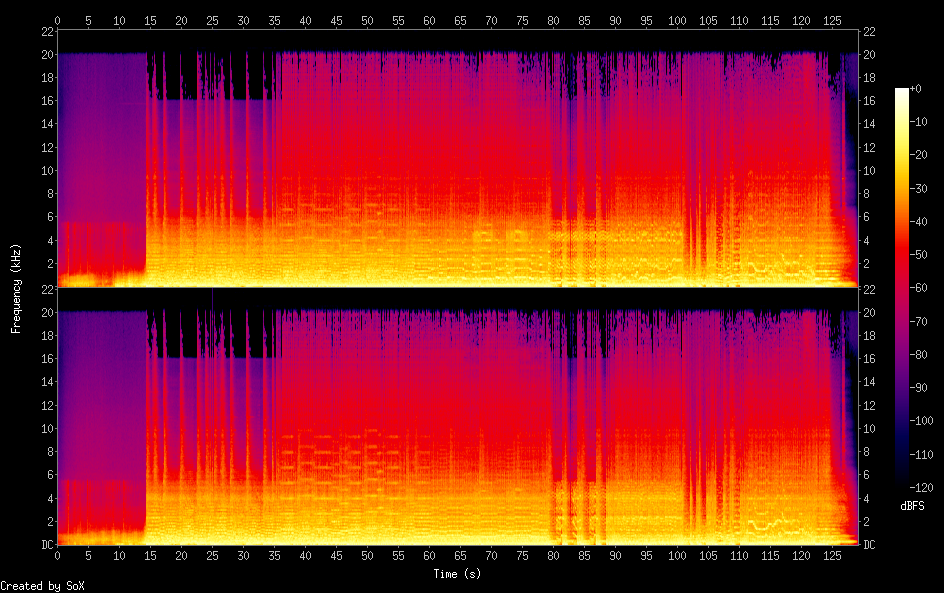Select the 75 second label on top time axis

pyautogui.click(x=522, y=19)
